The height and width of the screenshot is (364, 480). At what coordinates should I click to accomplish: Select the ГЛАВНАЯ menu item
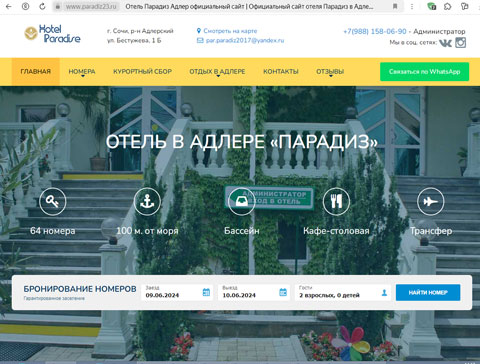click(x=36, y=72)
